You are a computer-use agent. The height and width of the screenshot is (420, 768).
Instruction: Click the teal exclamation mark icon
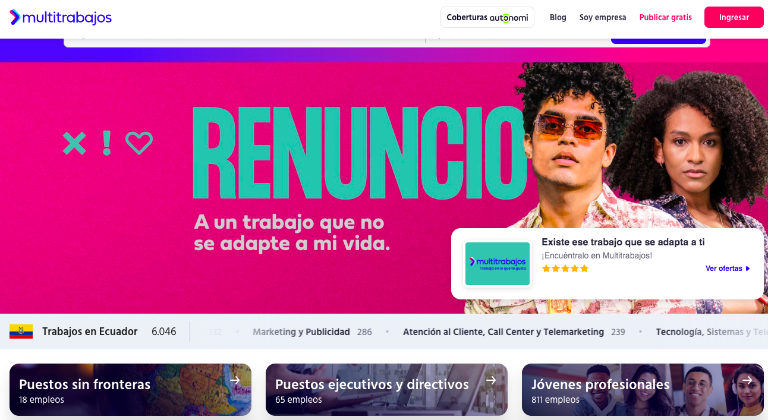(106, 144)
